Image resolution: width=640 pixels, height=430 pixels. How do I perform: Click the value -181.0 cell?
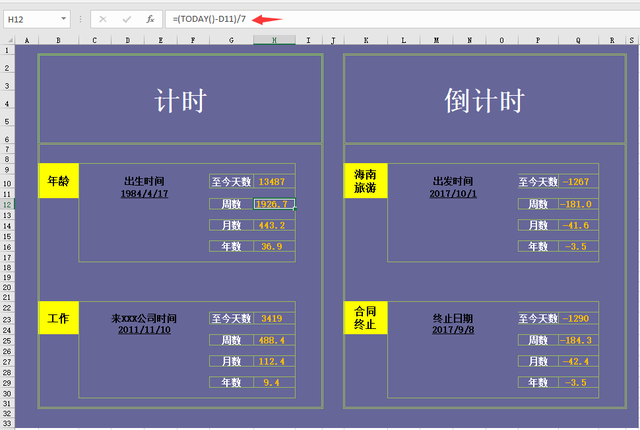[x=578, y=204]
